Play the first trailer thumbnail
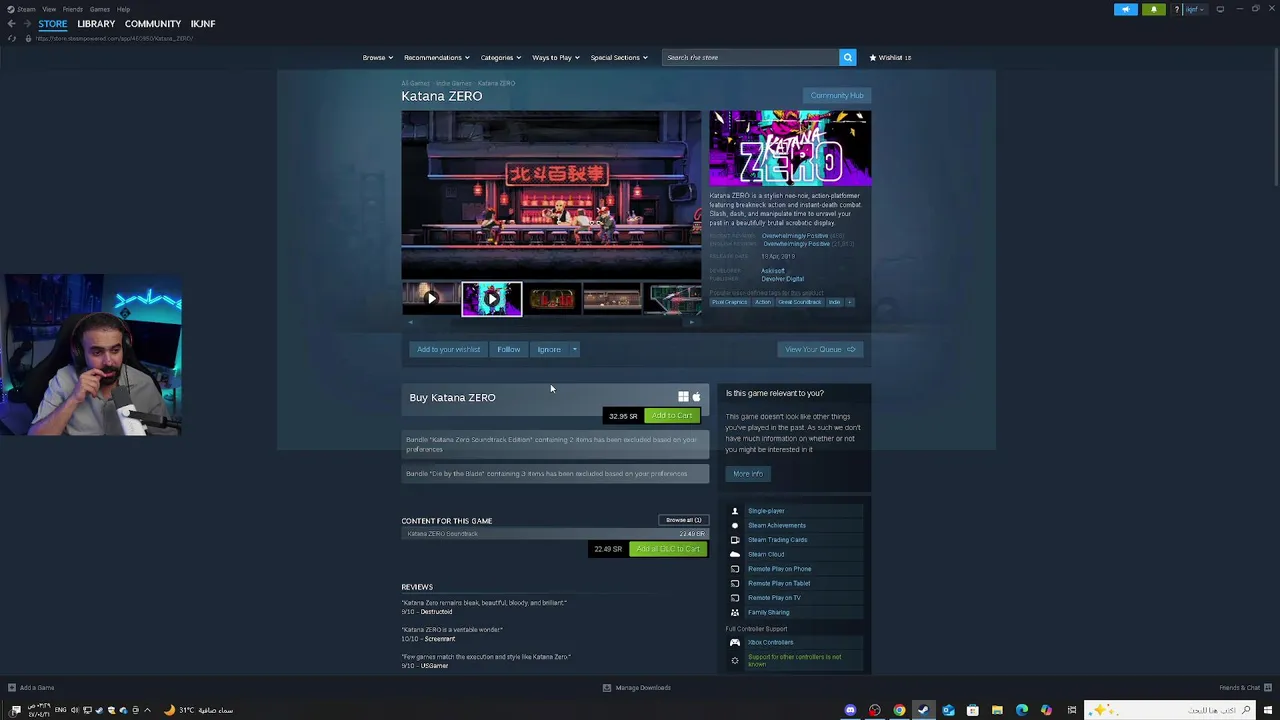 [x=431, y=298]
